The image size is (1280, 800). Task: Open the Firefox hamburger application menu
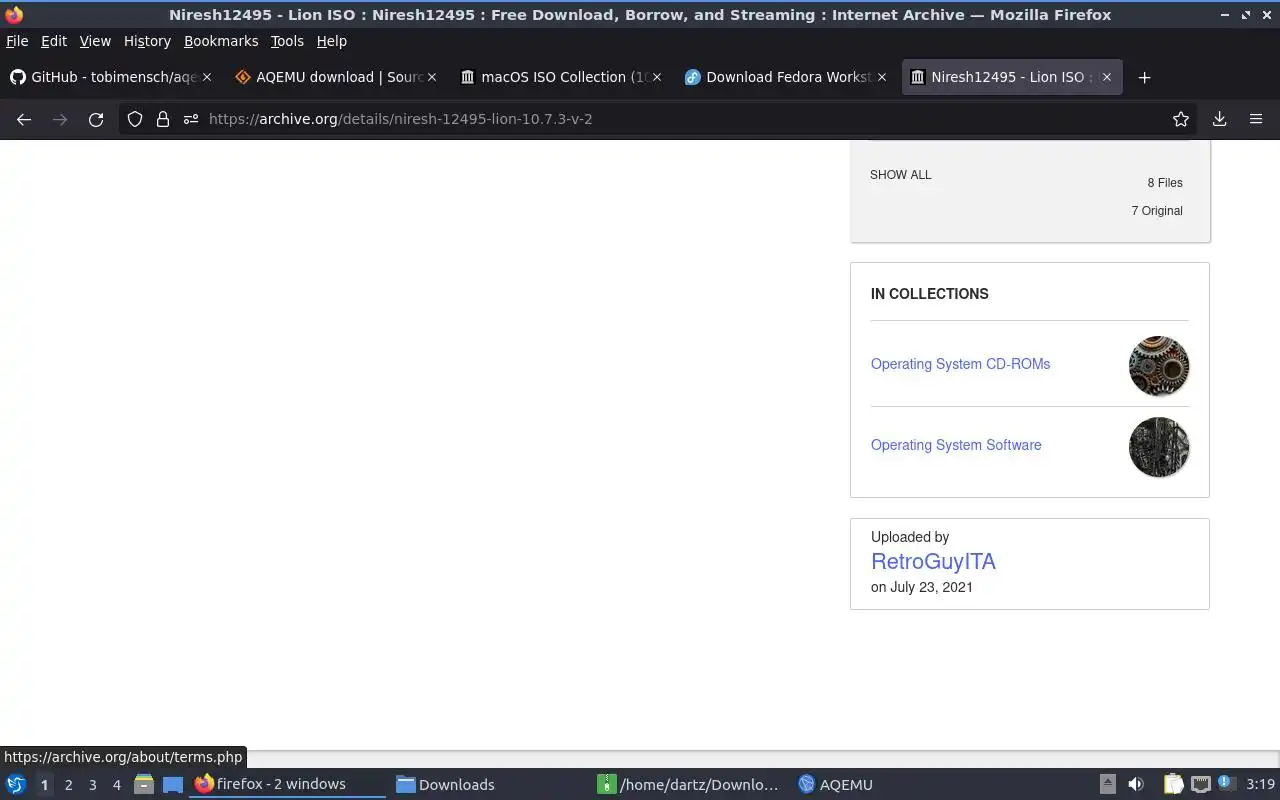pyautogui.click(x=1256, y=119)
